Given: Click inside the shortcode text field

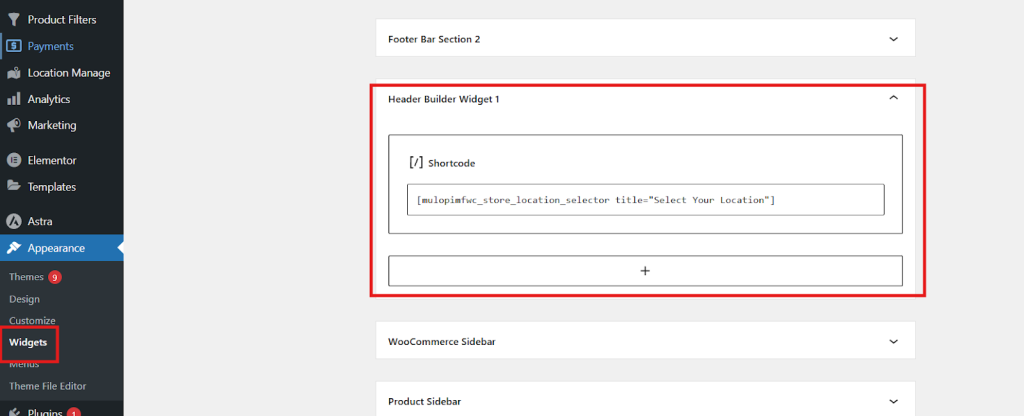Looking at the screenshot, I should tap(645, 200).
